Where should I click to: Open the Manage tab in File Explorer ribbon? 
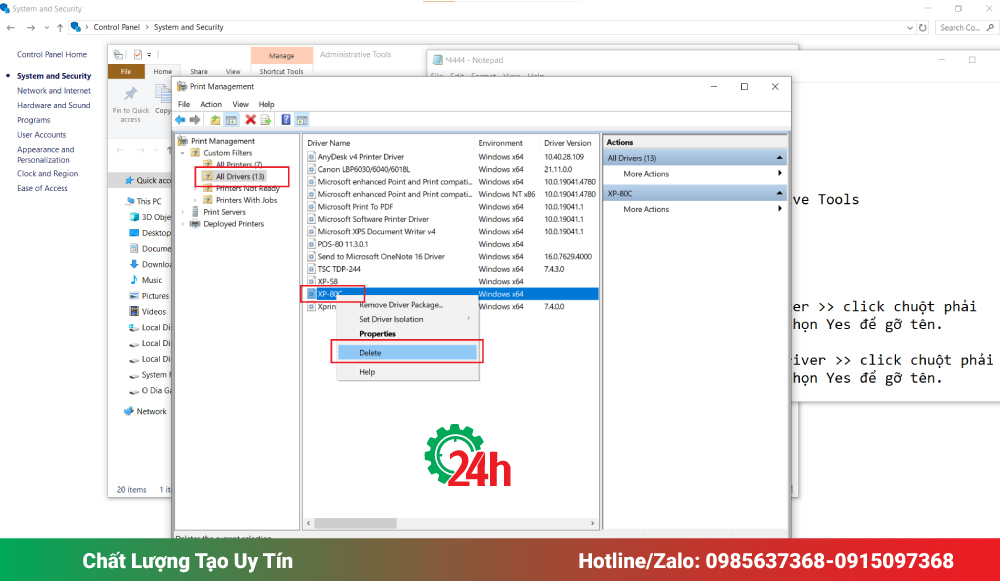(281, 55)
